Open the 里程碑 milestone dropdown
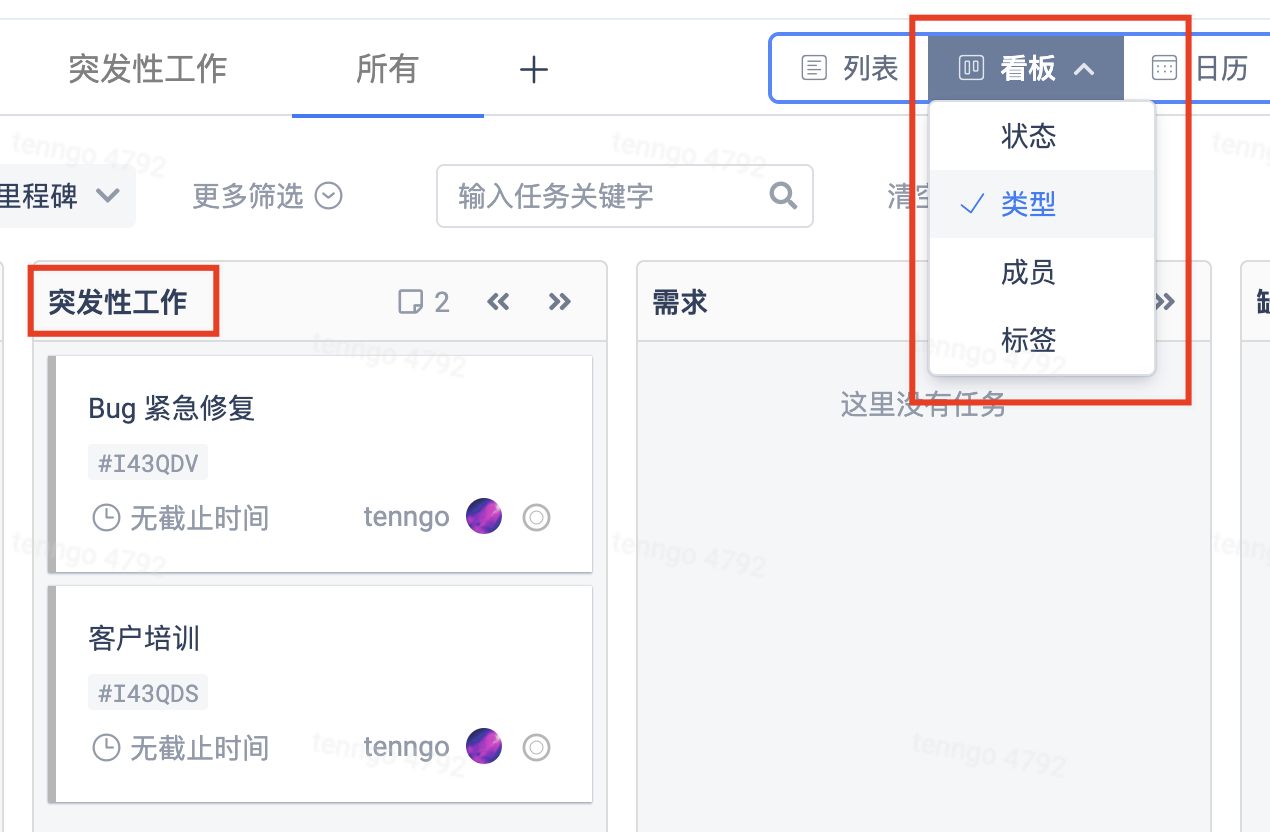The height and width of the screenshot is (832, 1270). click(60, 196)
